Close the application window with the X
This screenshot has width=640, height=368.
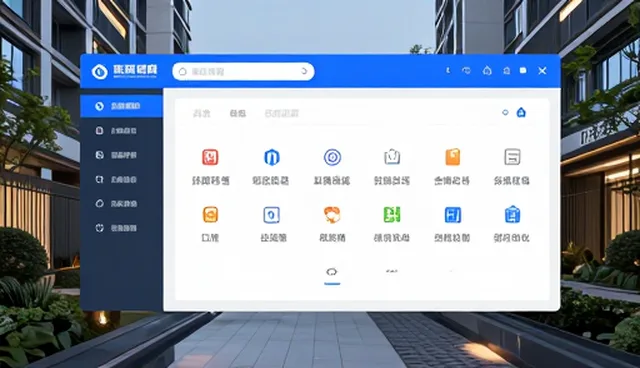pos(542,71)
